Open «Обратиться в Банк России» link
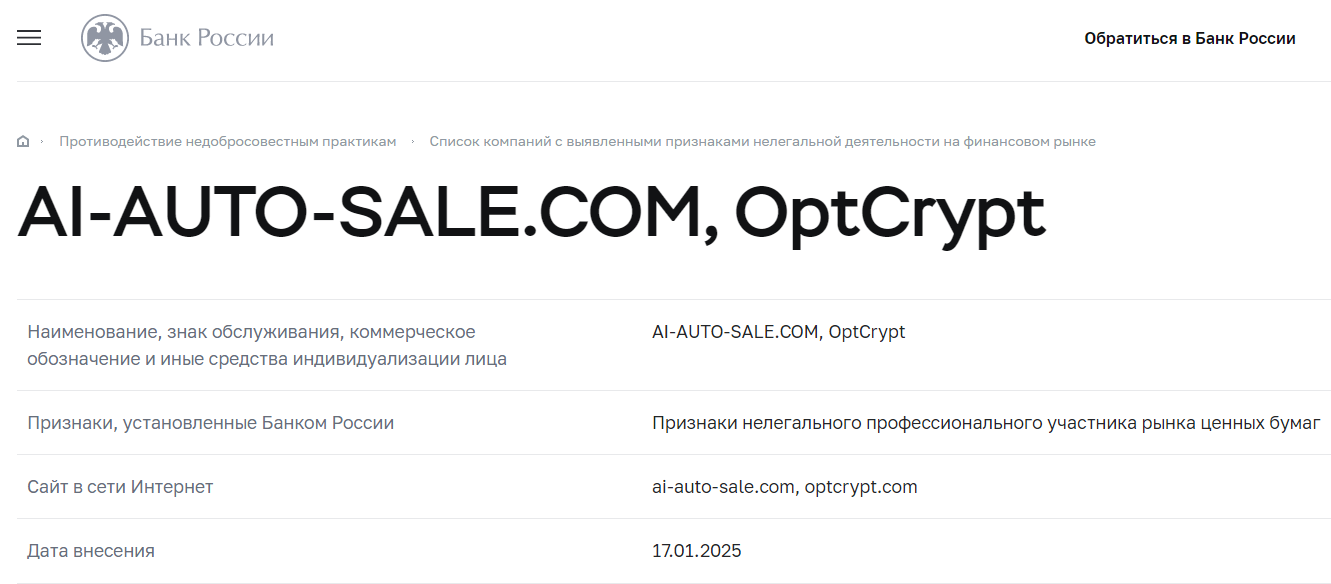Viewport: 1331px width, 584px height. pyautogui.click(x=1189, y=39)
